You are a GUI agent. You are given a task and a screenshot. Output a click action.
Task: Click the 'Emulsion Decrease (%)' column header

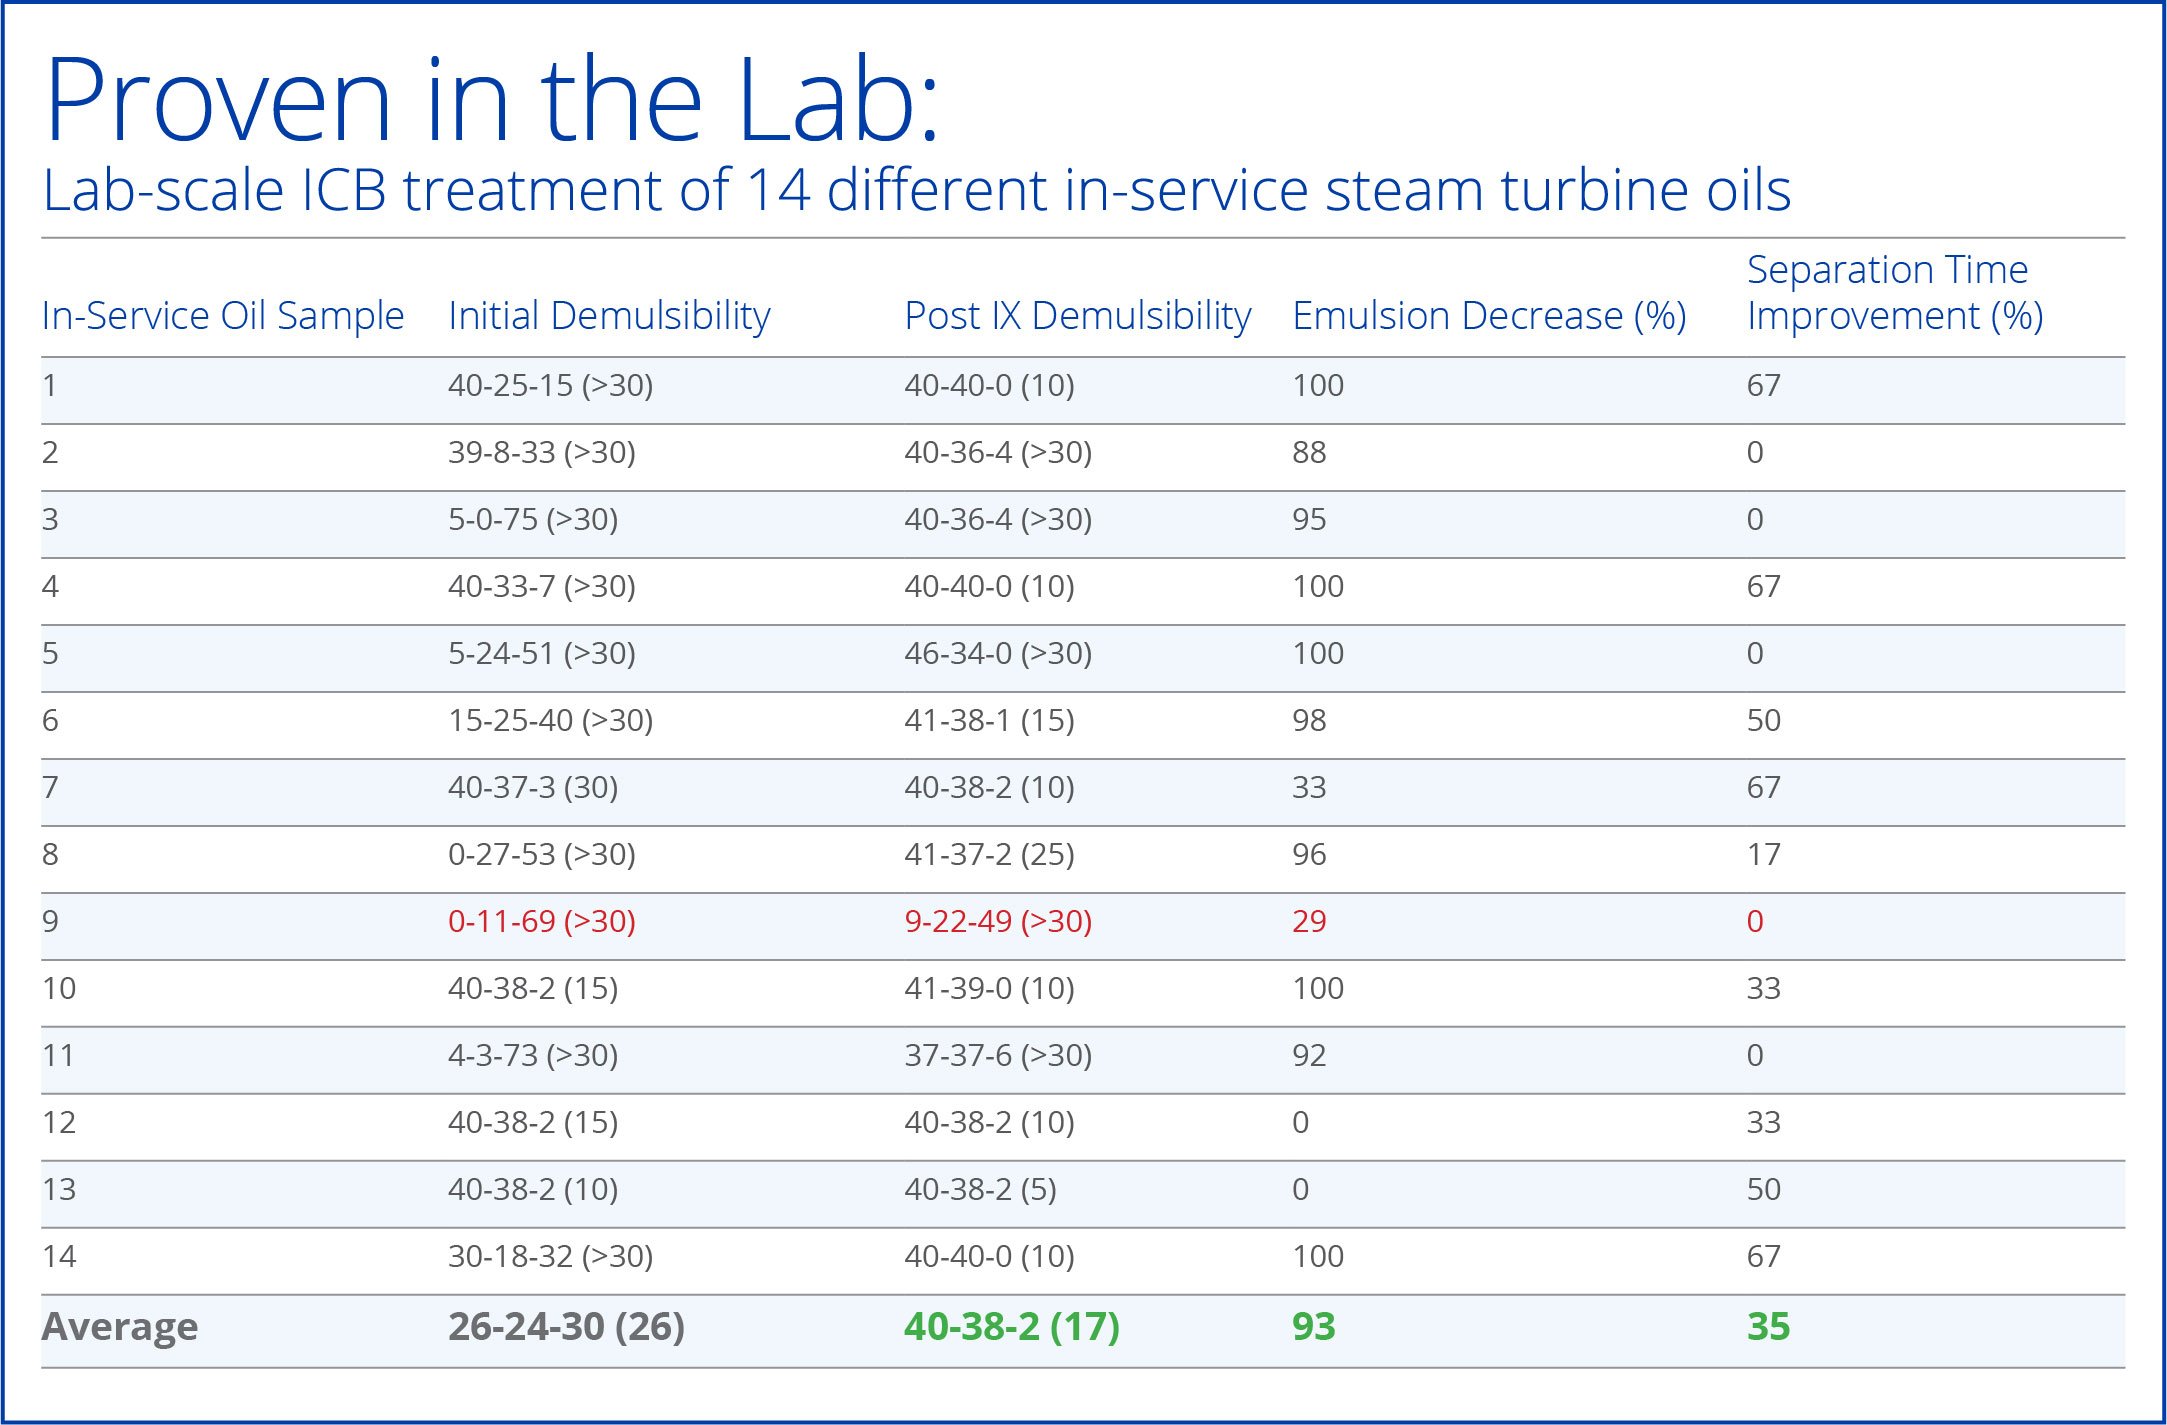tap(1489, 315)
